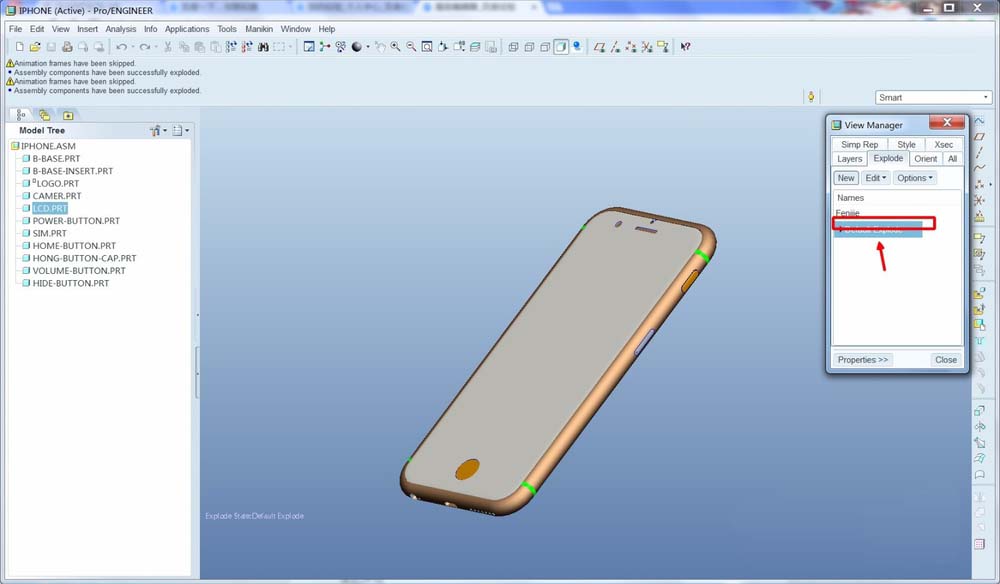
Task: Open a file using the Open folder icon
Action: coord(35,47)
